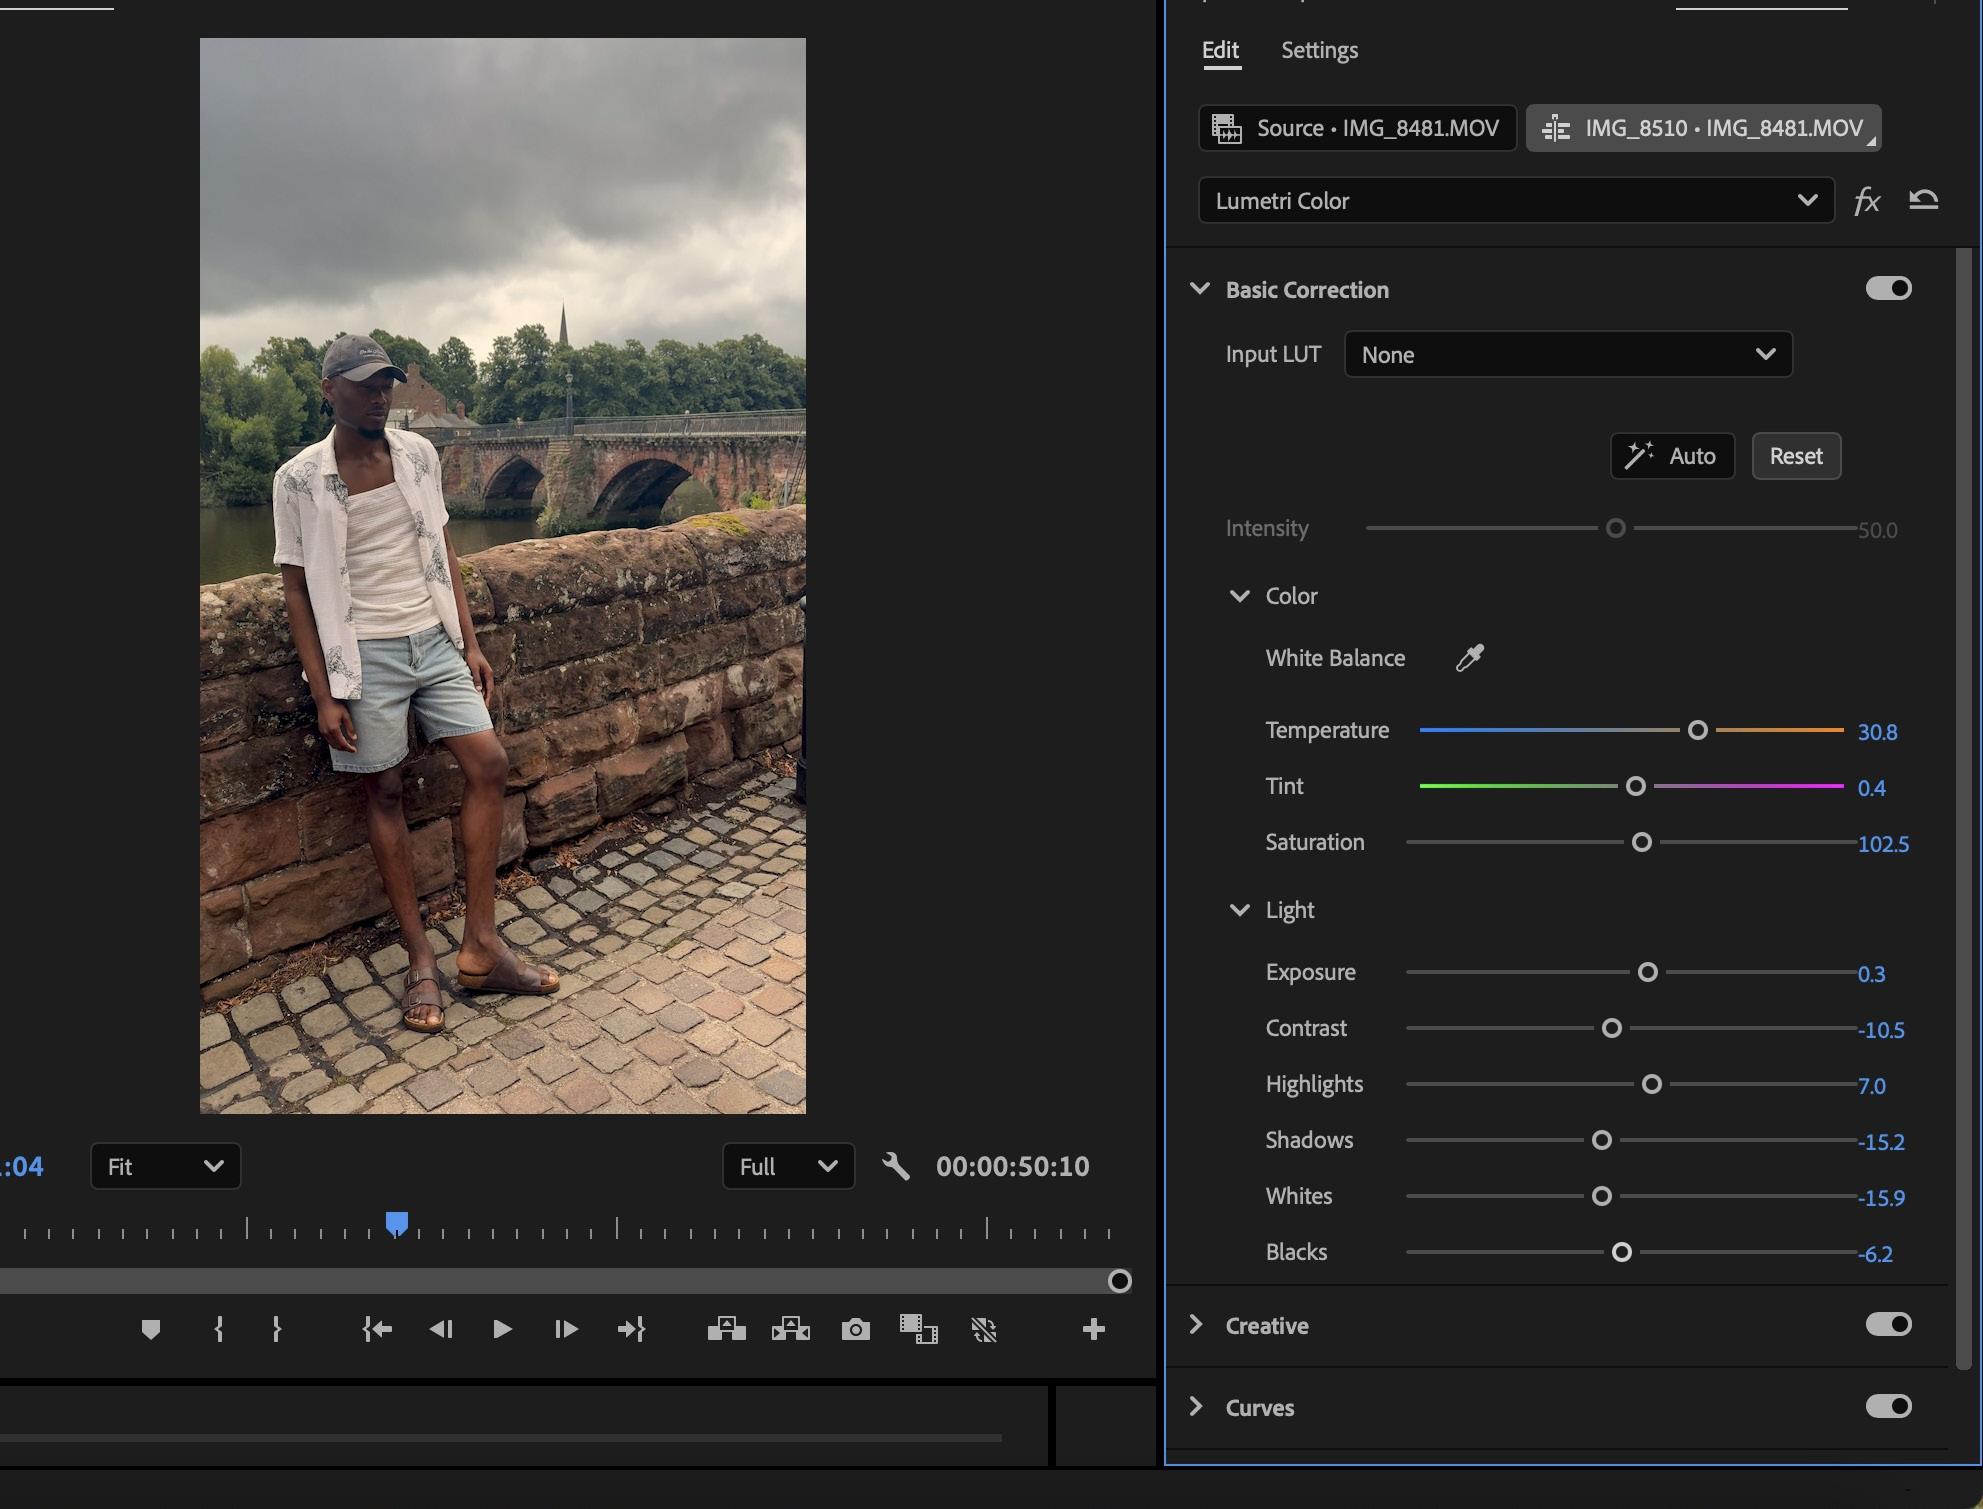Select the Source IMG_8481.MOV tab

click(x=1357, y=128)
